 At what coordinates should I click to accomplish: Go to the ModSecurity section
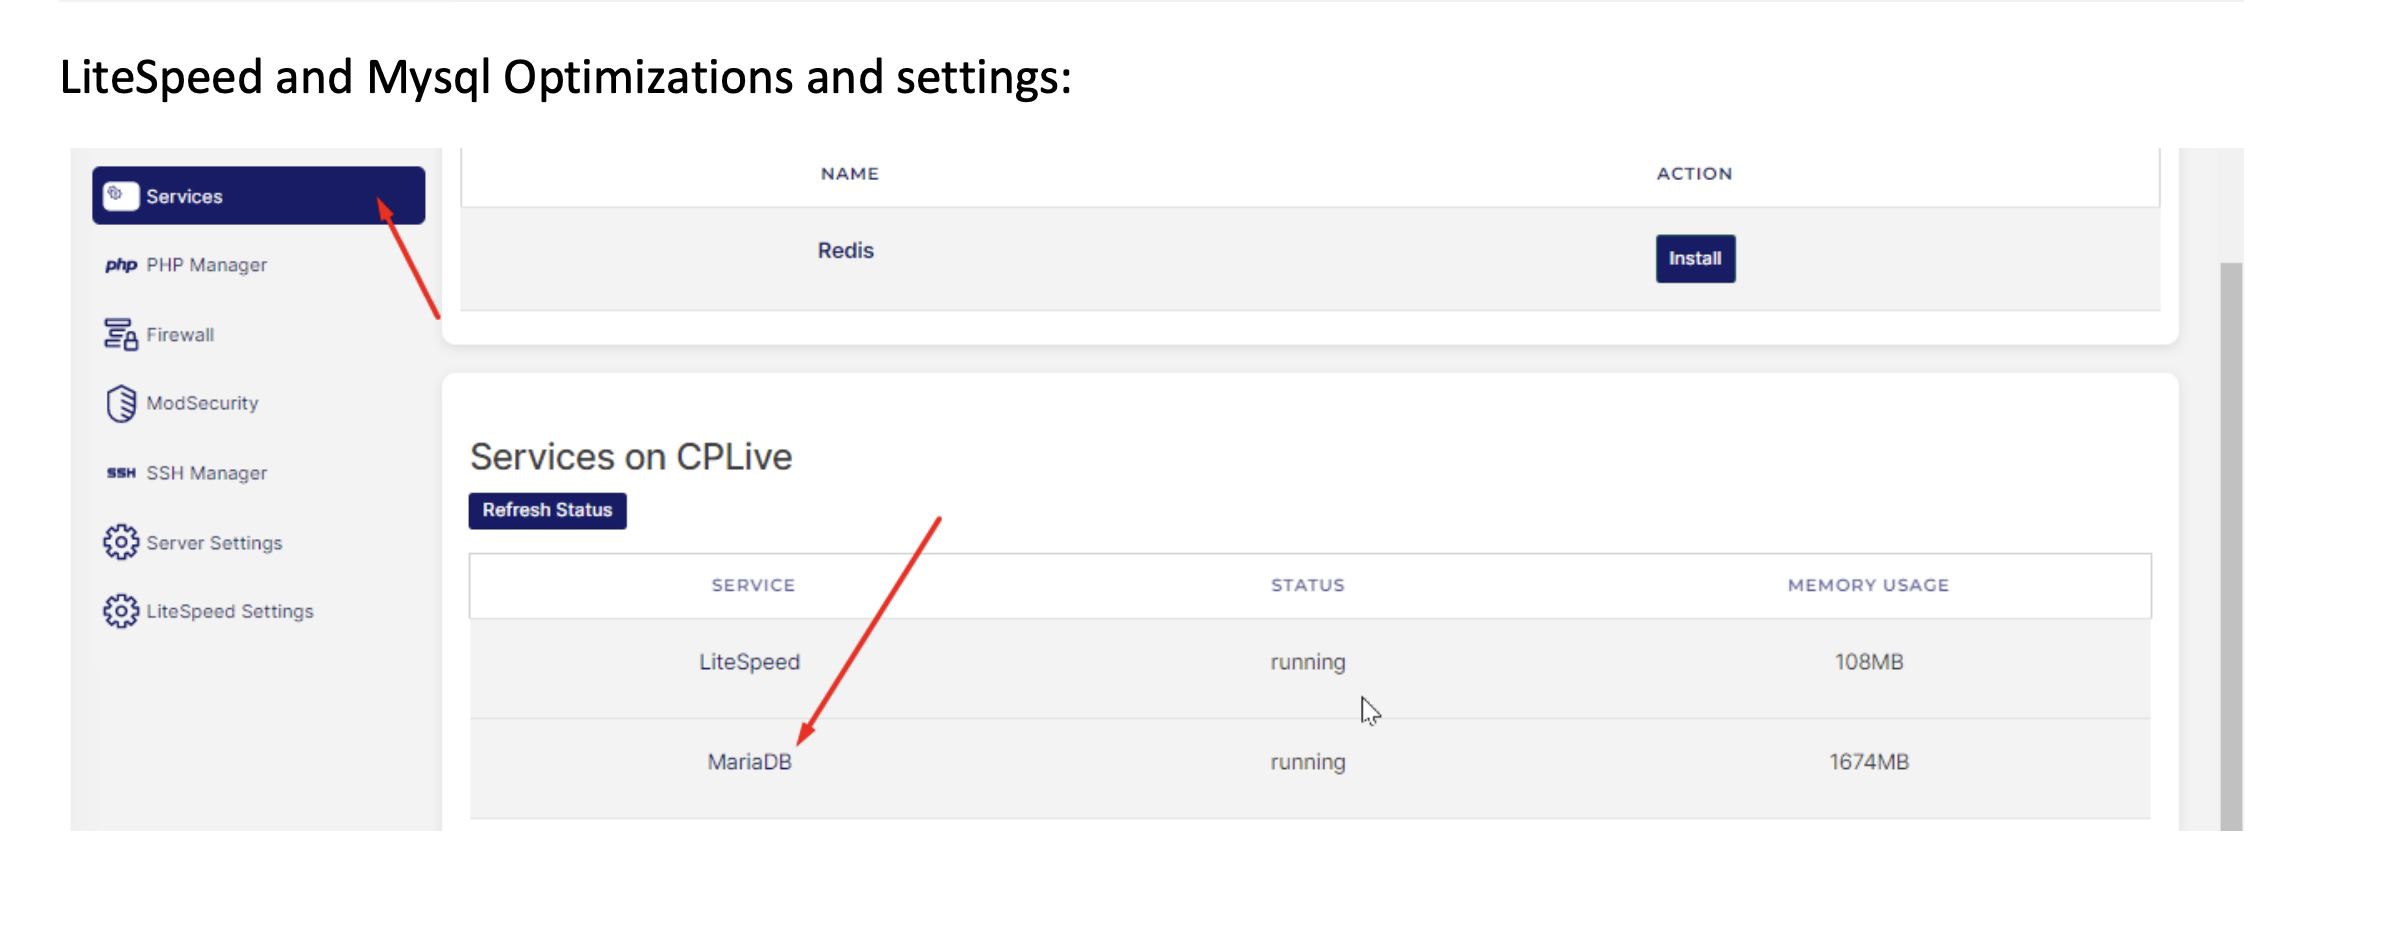coord(202,404)
